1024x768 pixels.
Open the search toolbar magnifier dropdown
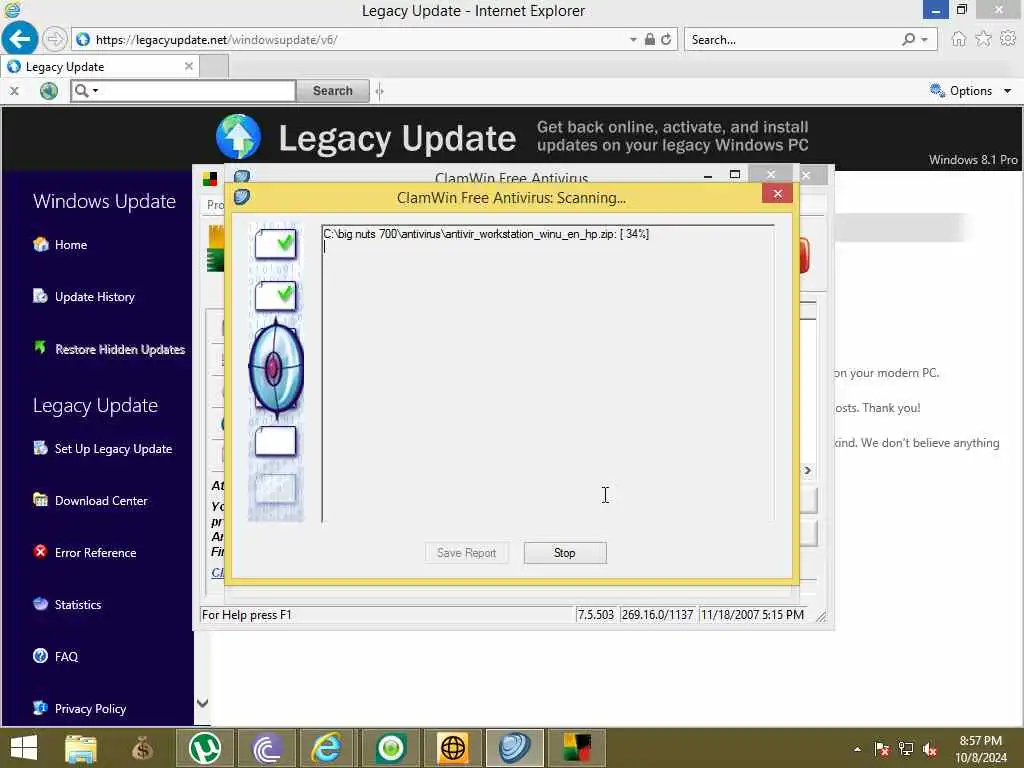tap(95, 91)
